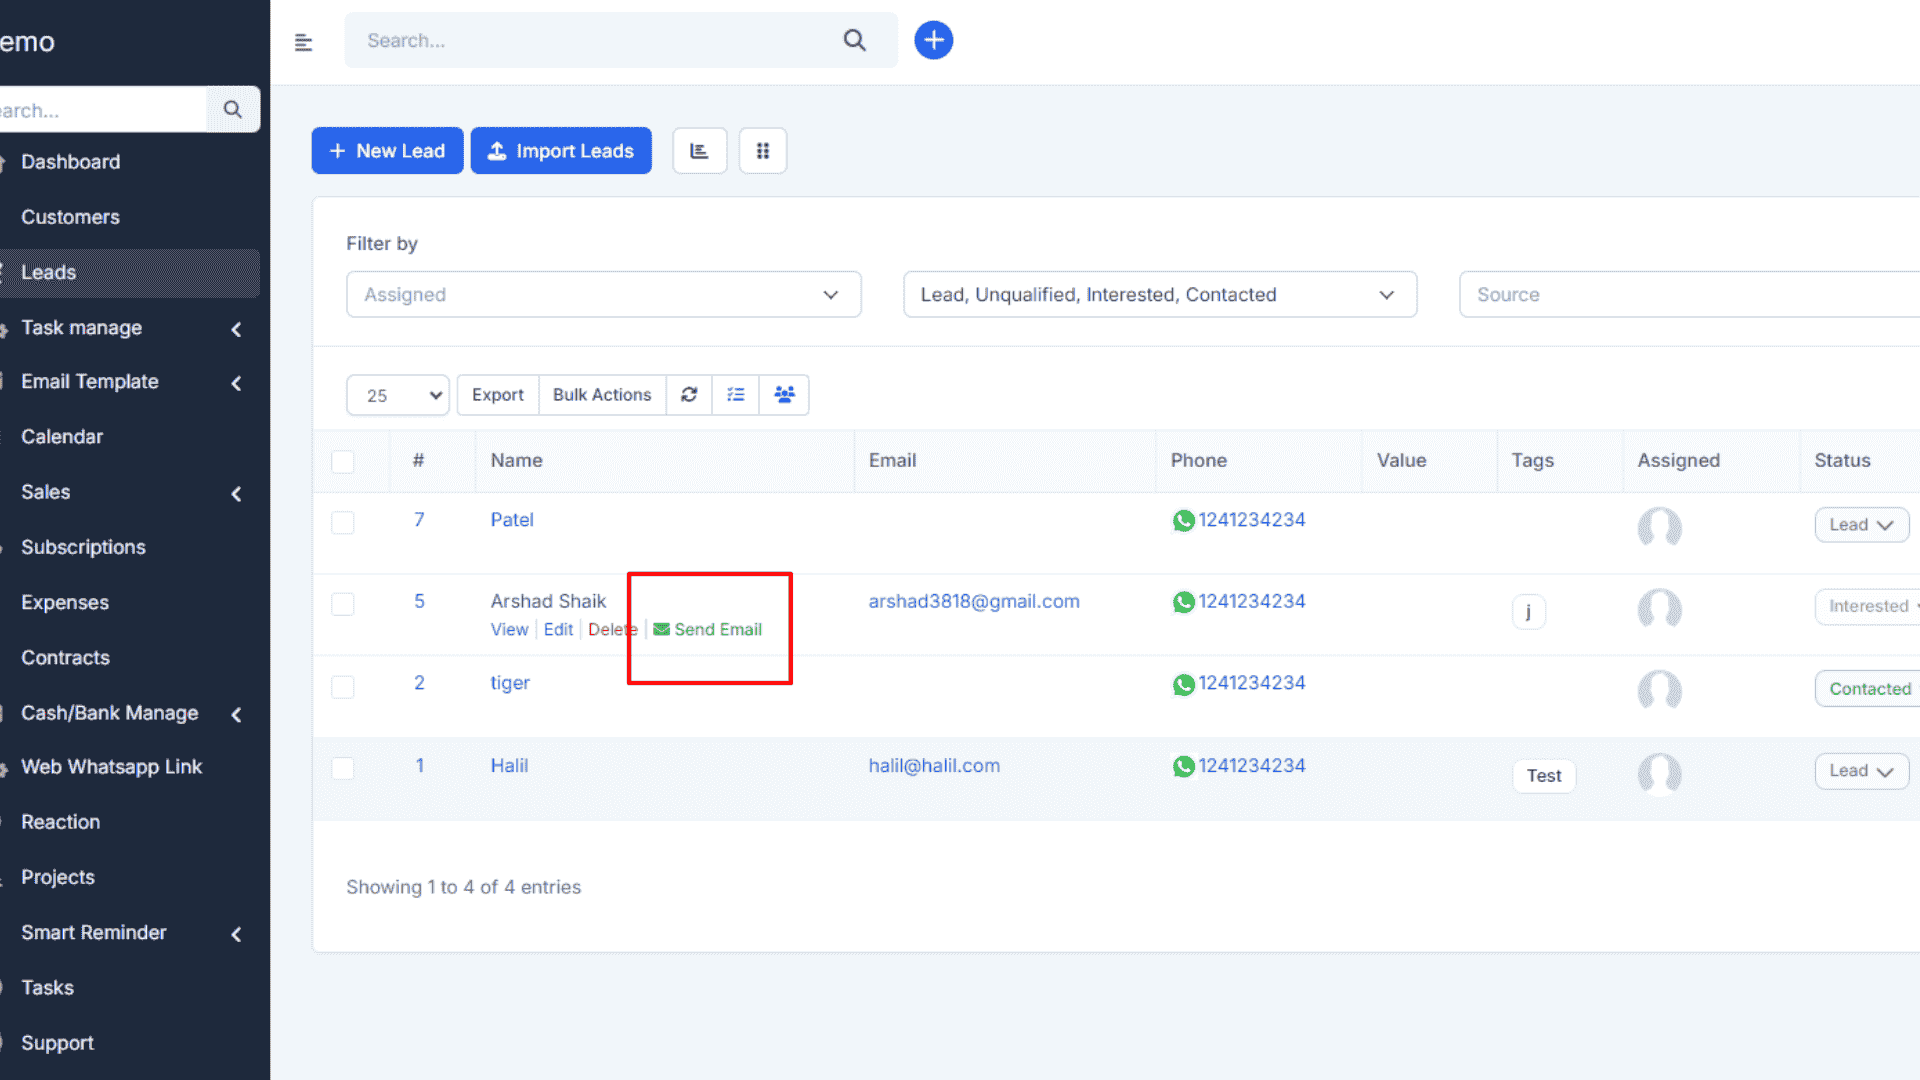Image resolution: width=1920 pixels, height=1080 pixels.
Task: Click assigned avatar in Patel row
Action: point(1659,527)
